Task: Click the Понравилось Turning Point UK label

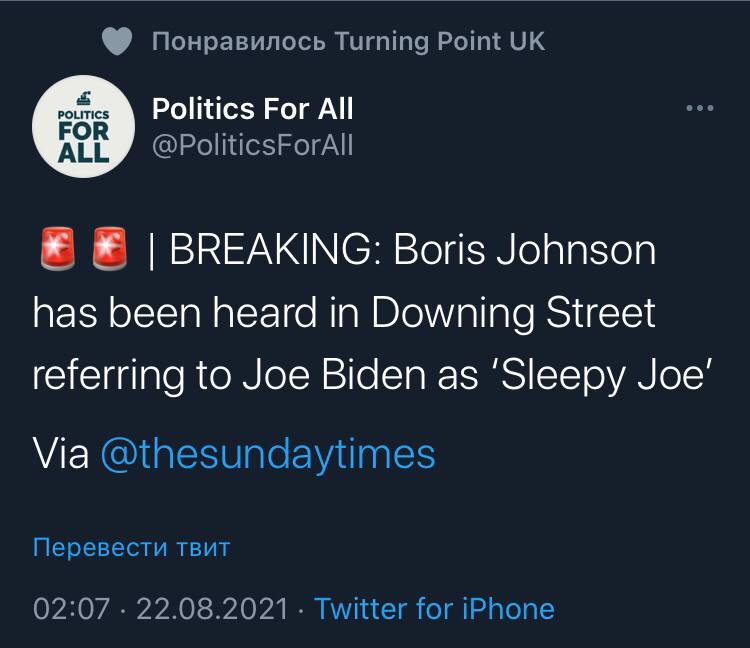Action: pyautogui.click(x=349, y=42)
